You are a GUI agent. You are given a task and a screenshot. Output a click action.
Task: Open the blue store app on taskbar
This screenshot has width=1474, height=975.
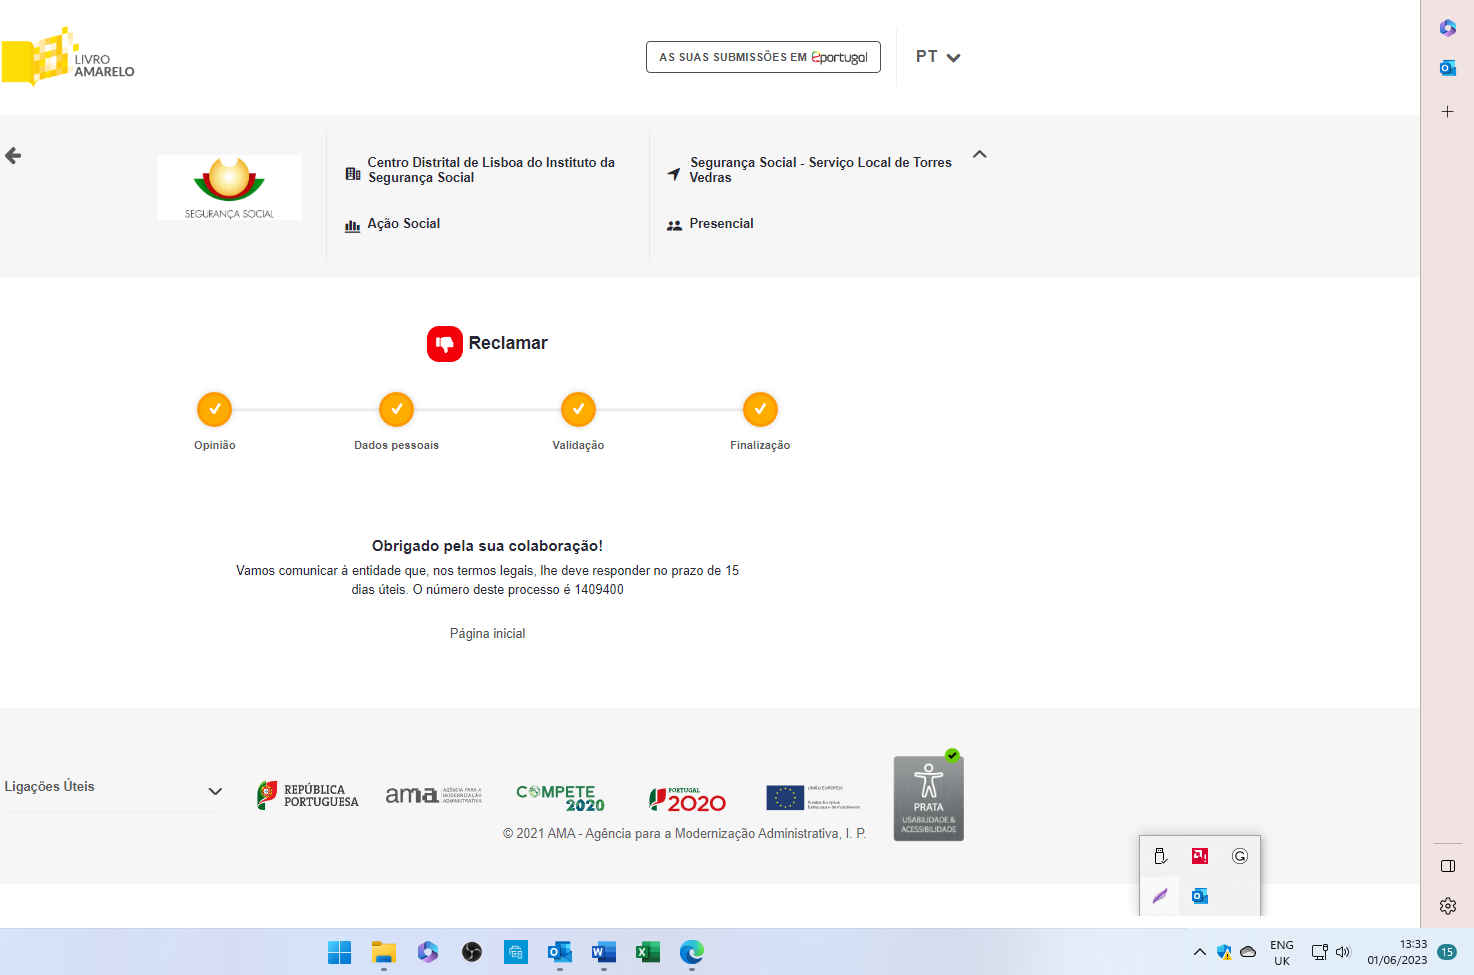pyautogui.click(x=516, y=952)
